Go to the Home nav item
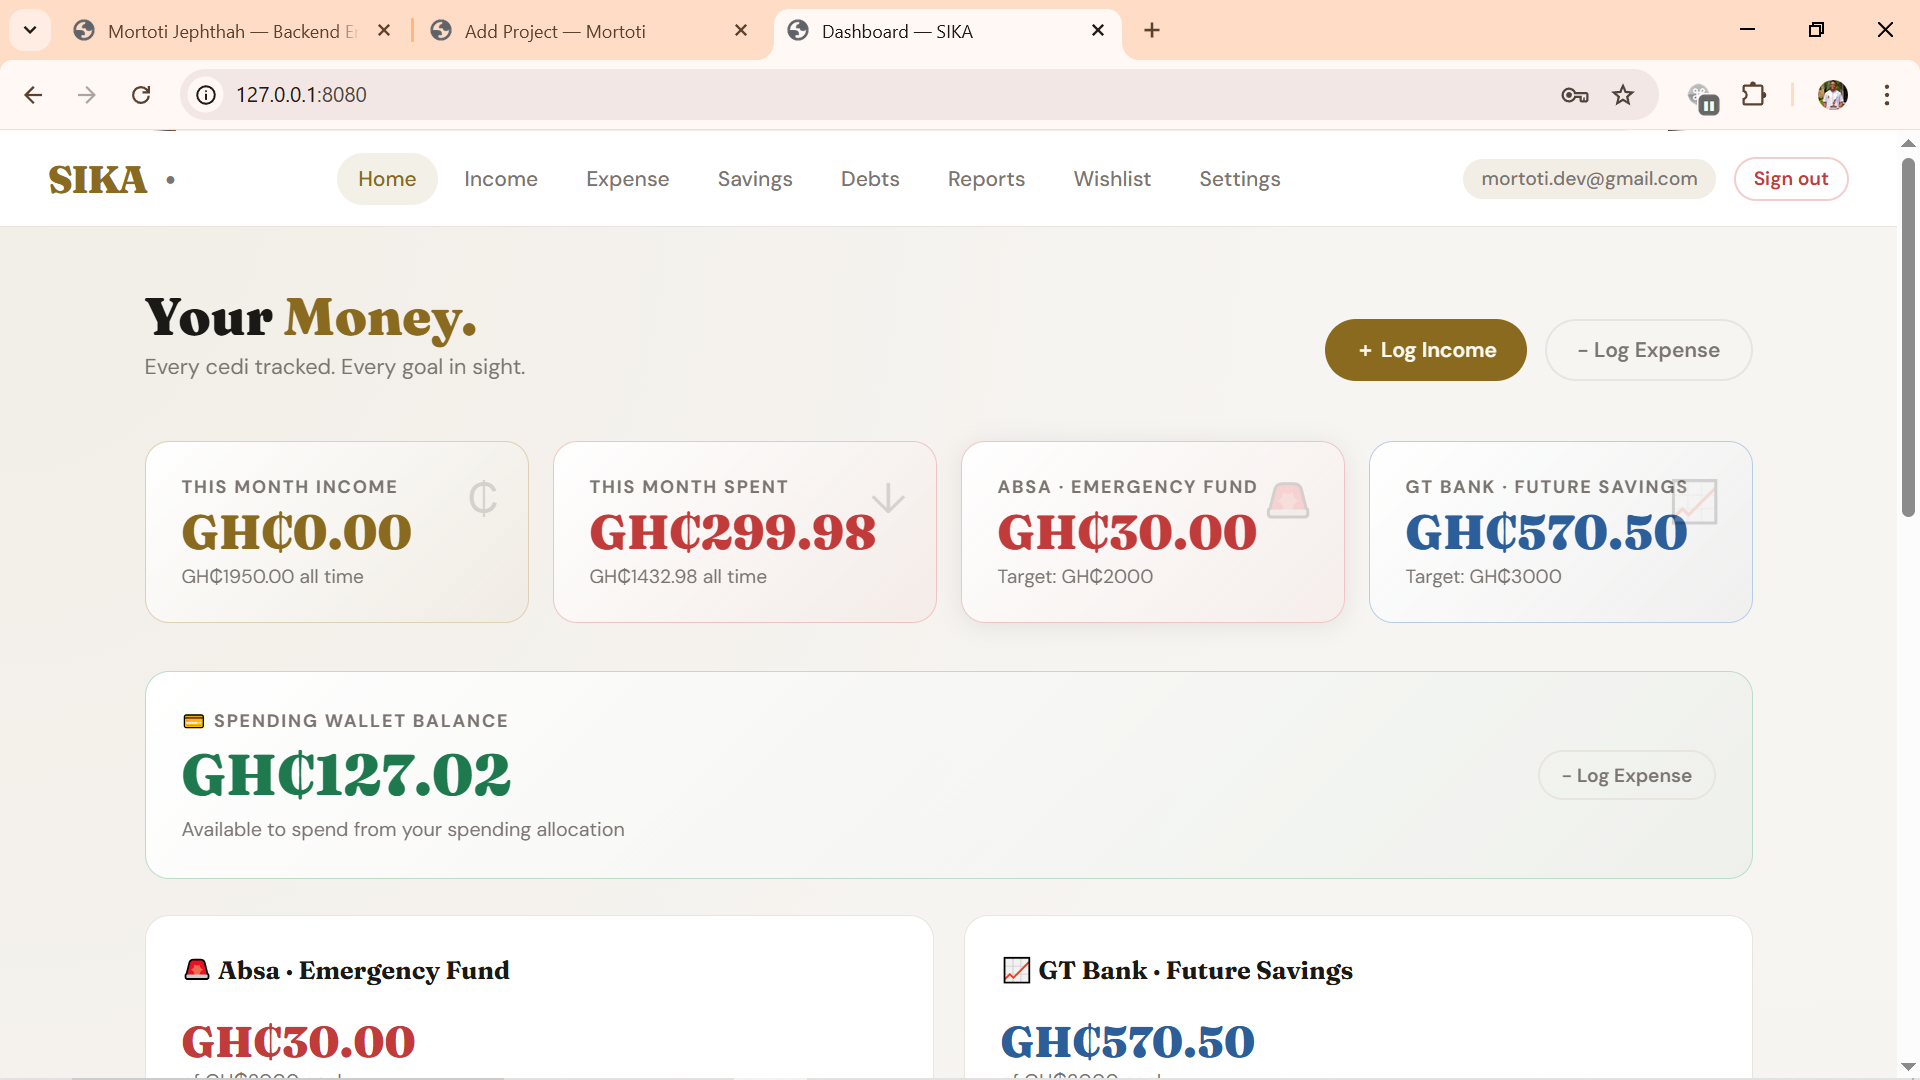 [x=387, y=179]
